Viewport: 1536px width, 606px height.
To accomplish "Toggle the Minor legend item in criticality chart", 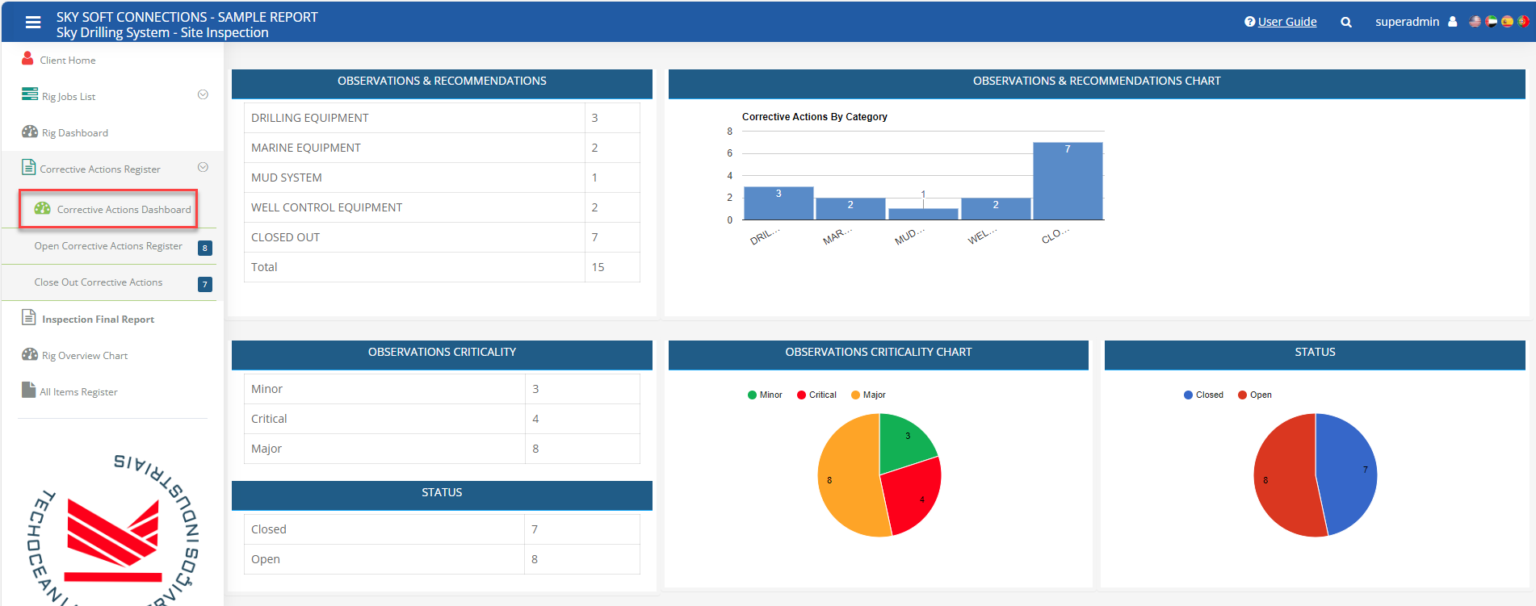I will (765, 394).
